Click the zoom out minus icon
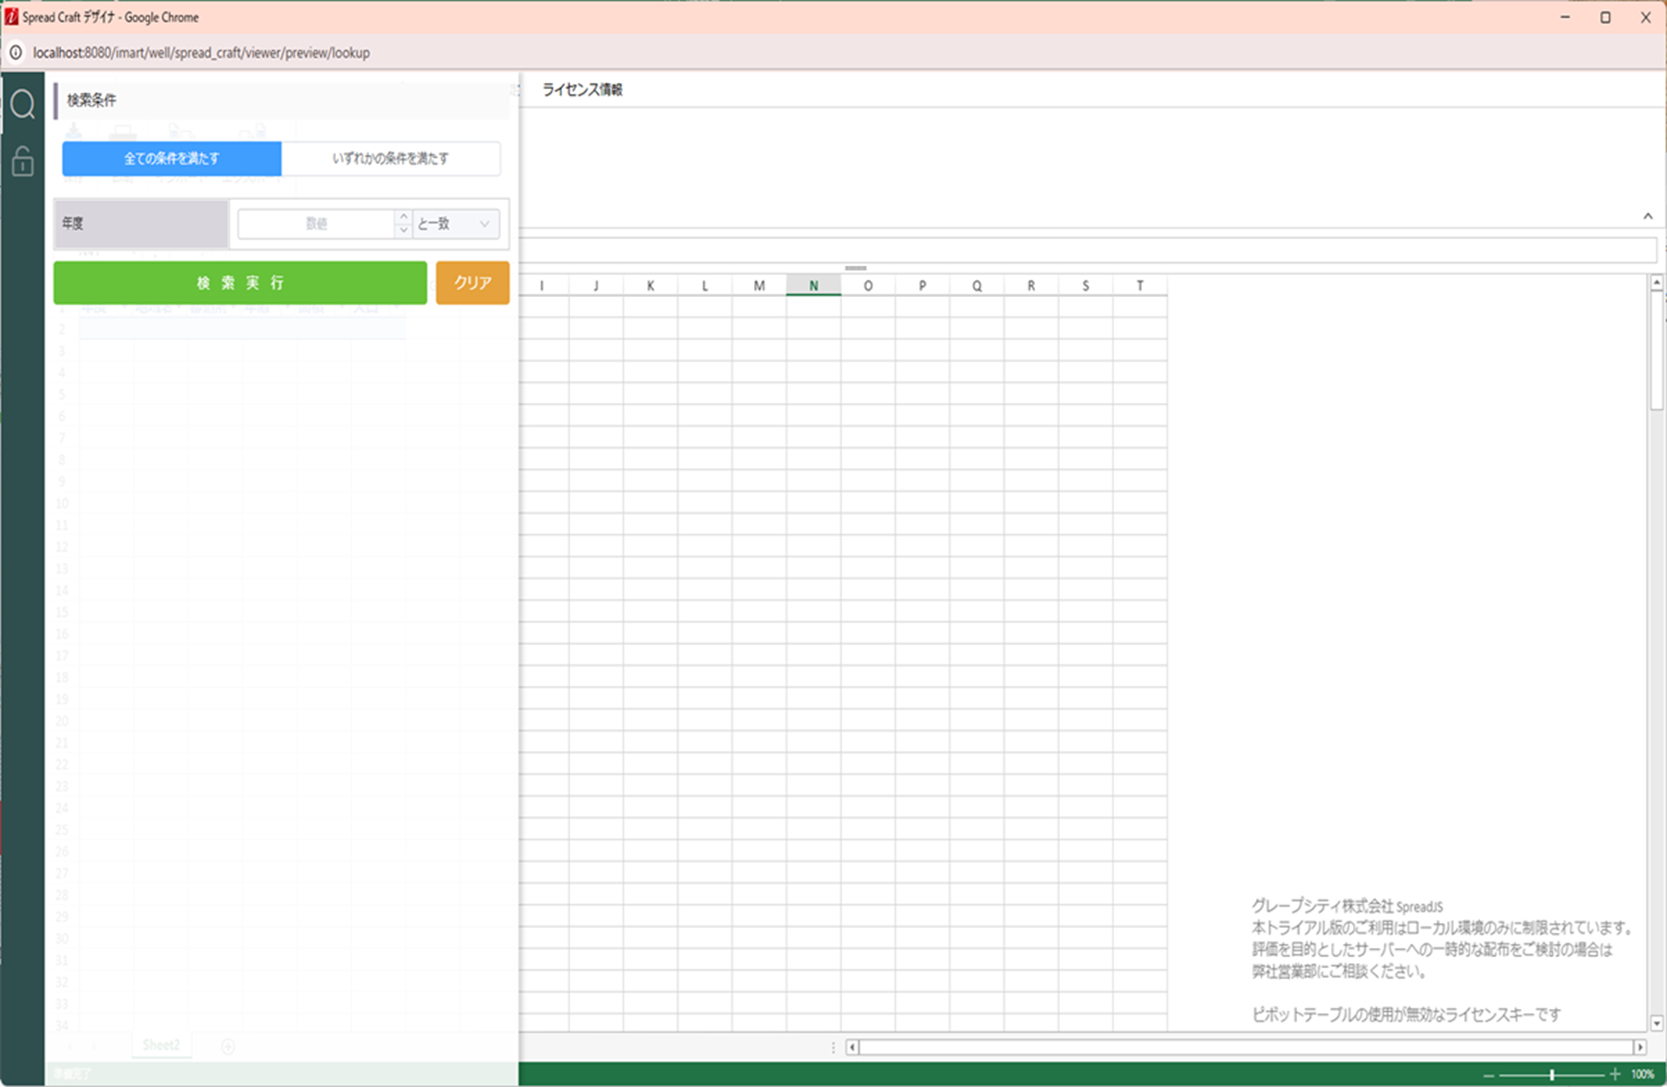 click(x=1488, y=1075)
